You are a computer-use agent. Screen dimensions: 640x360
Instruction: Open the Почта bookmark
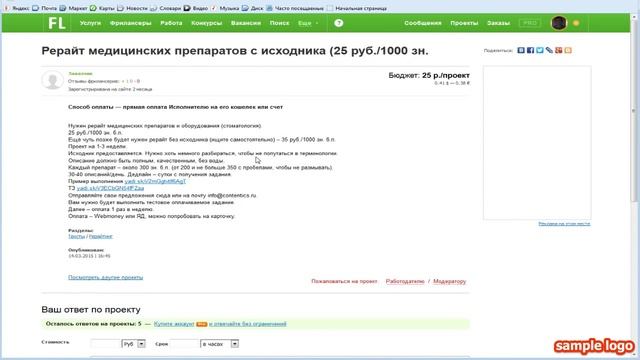click(45, 8)
